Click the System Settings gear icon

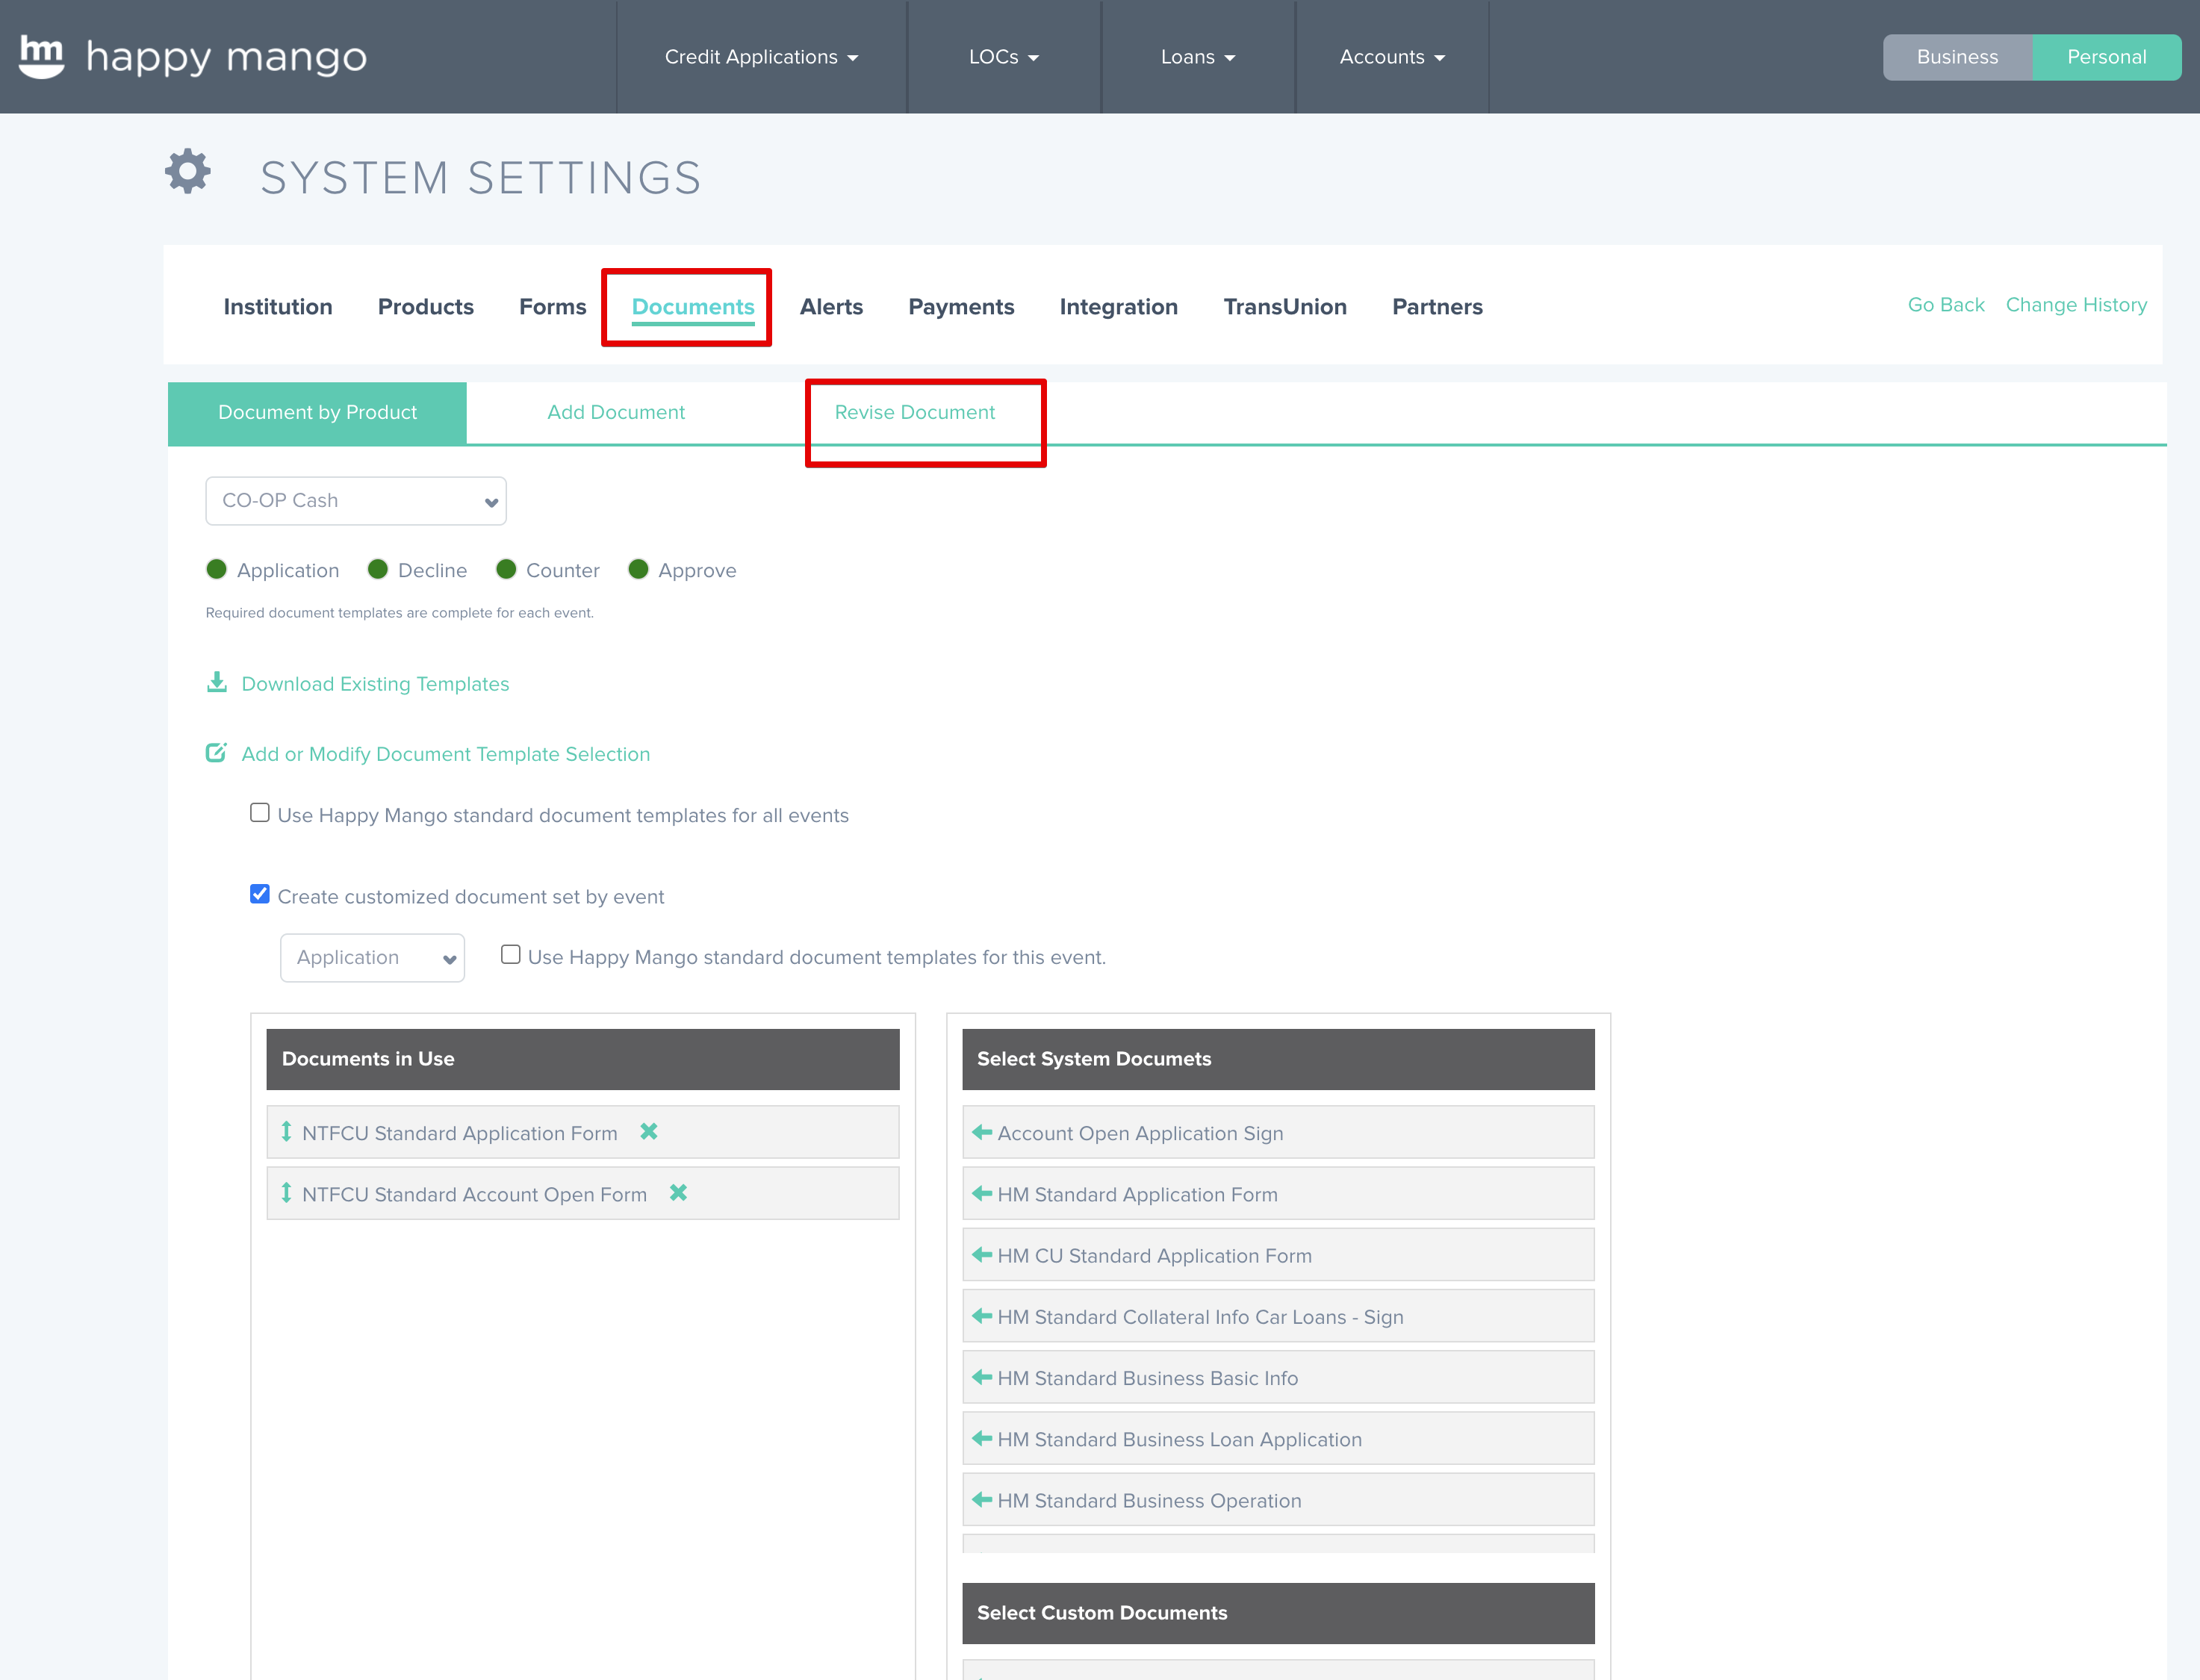pyautogui.click(x=188, y=172)
